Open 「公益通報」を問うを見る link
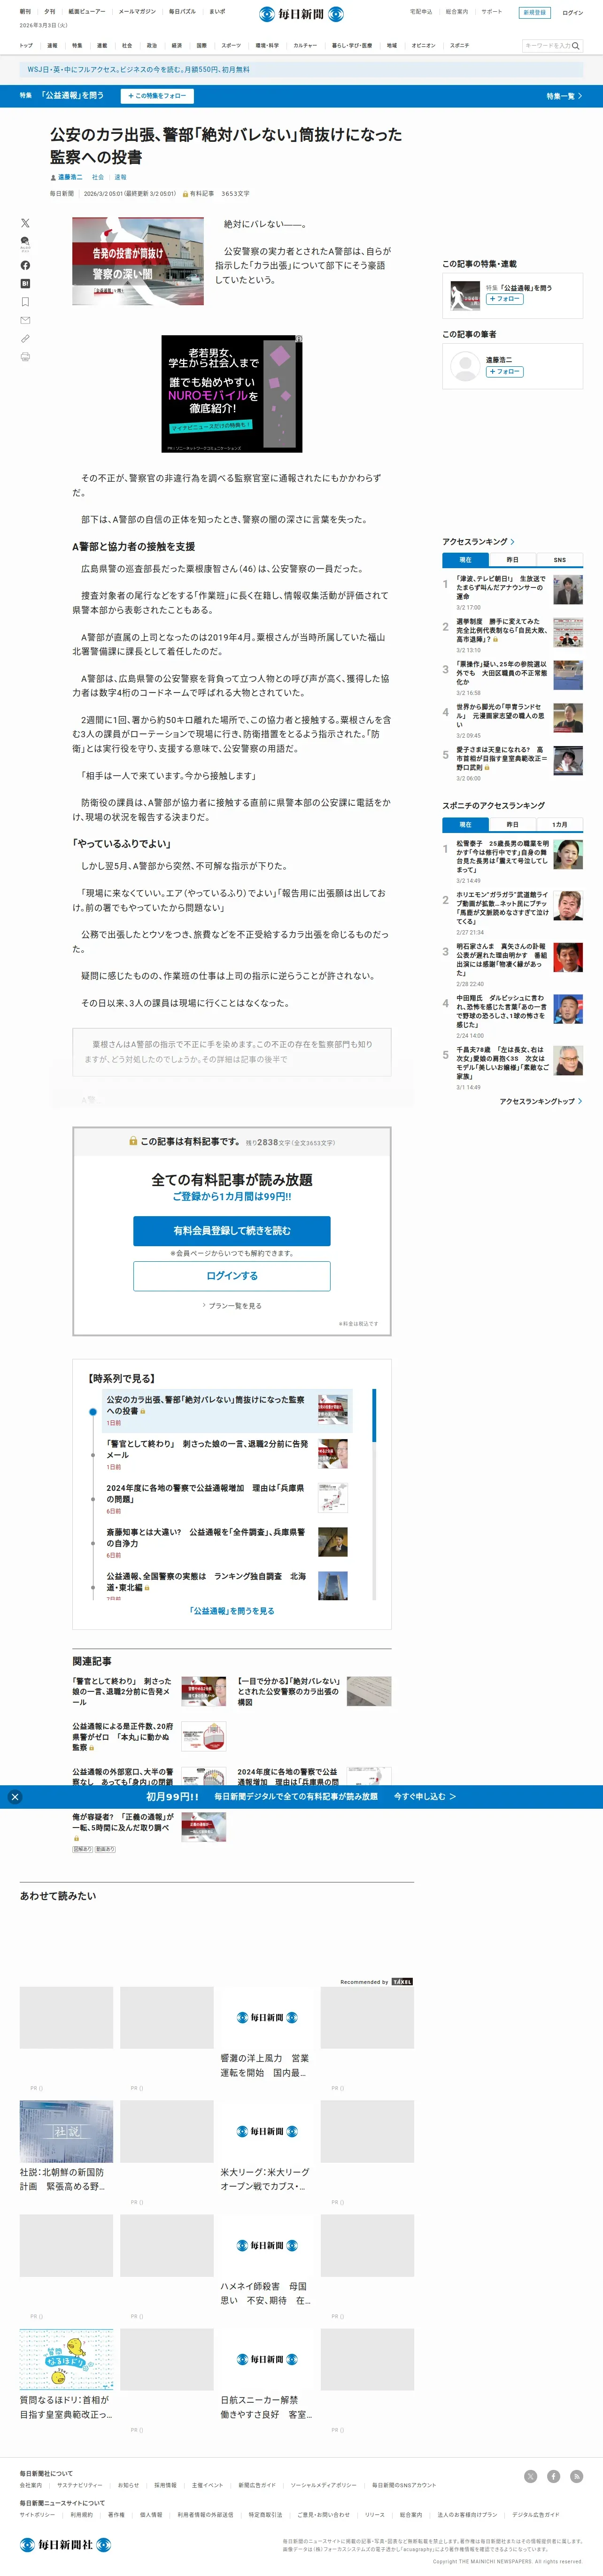603x2576 pixels. [232, 1611]
